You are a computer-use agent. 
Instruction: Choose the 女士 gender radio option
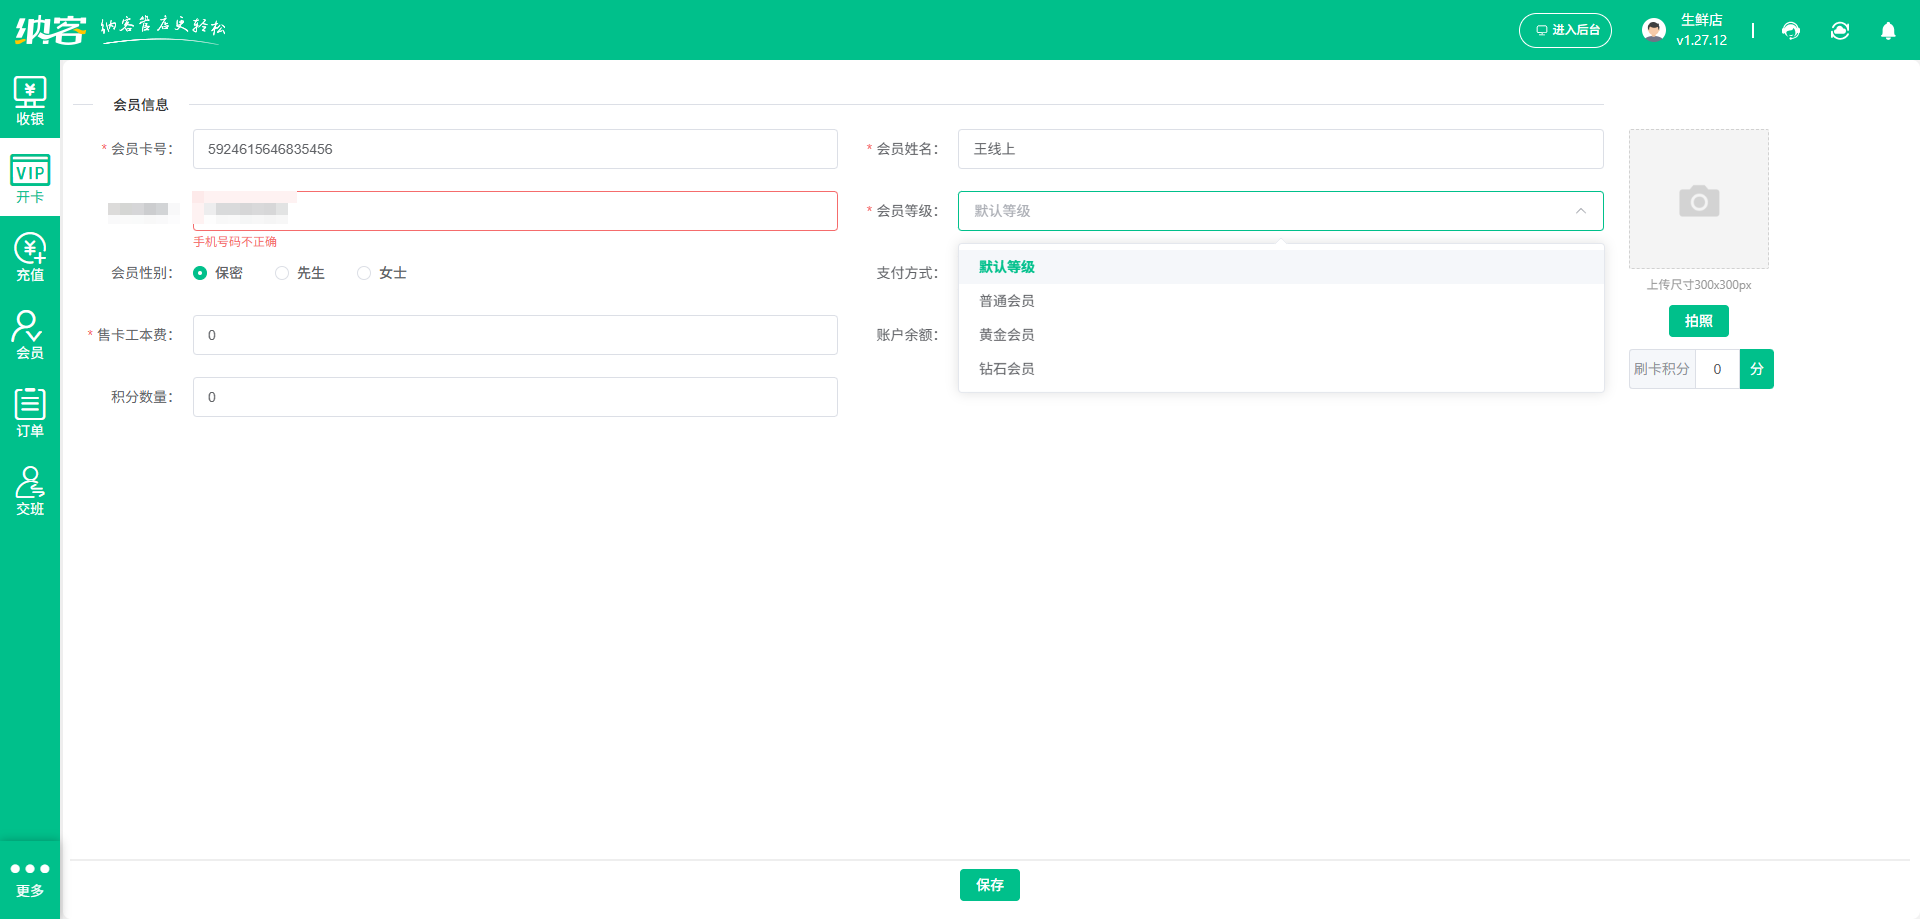[x=364, y=273]
